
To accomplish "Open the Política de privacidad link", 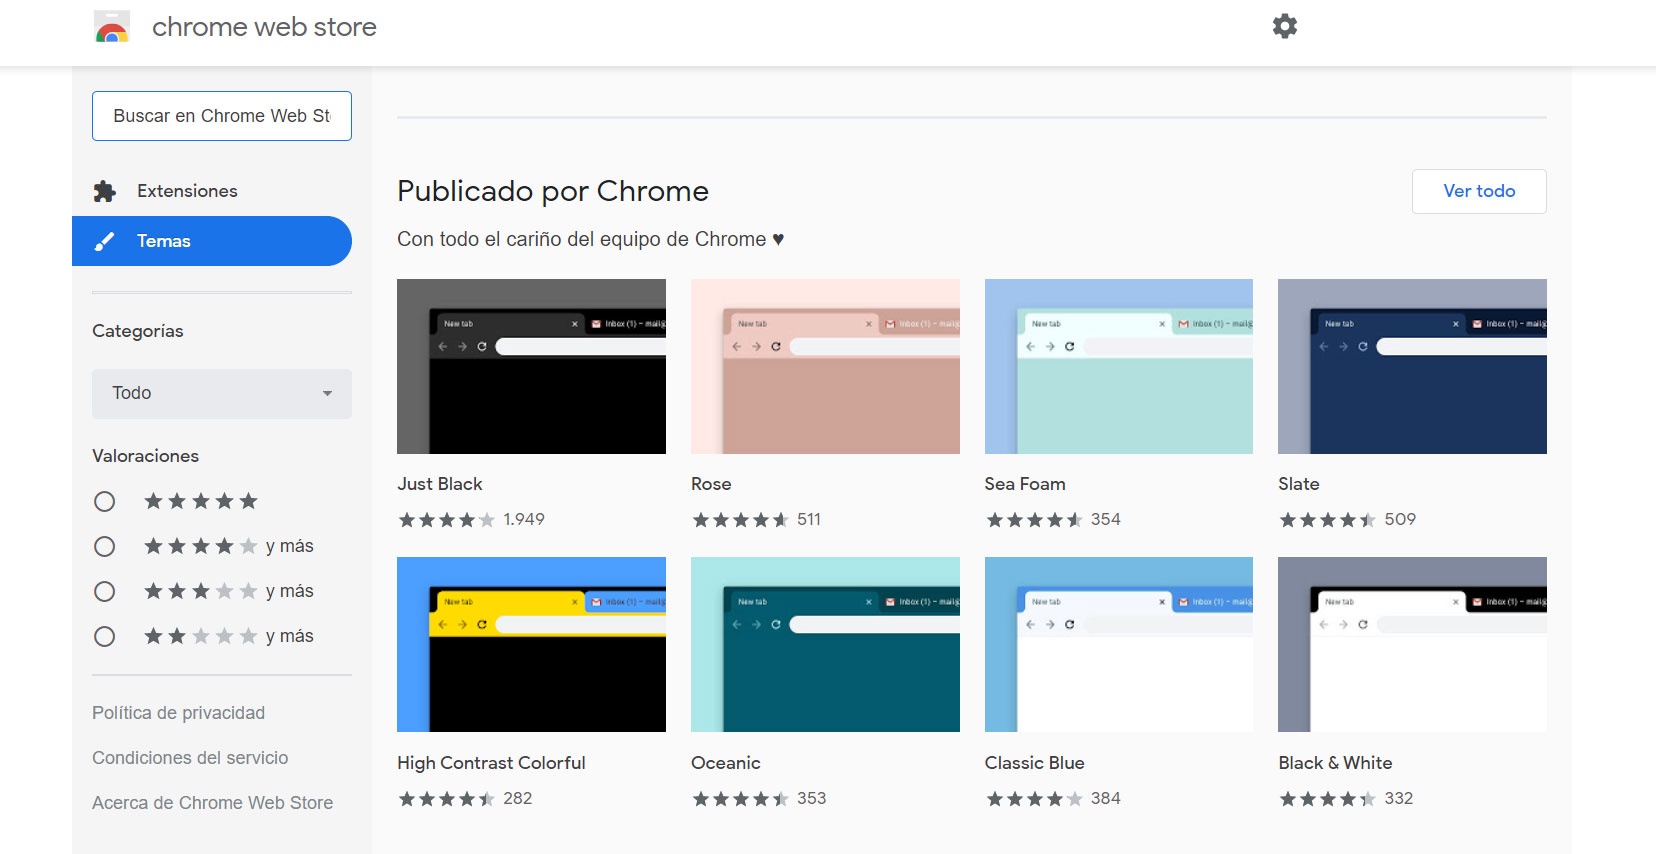I will coord(178,713).
